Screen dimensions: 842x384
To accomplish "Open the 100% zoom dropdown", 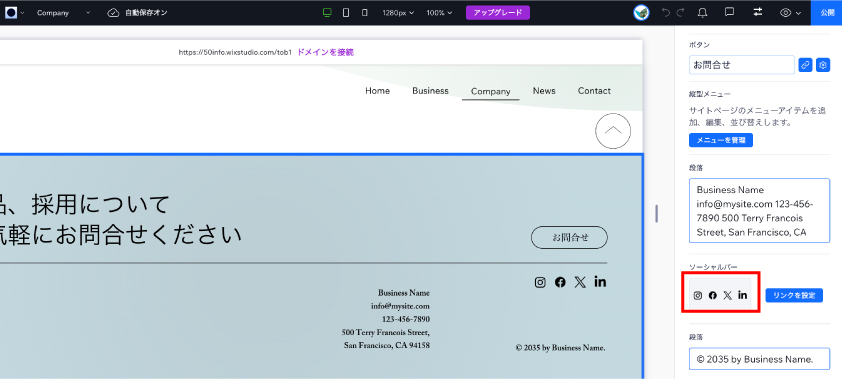I will coord(439,12).
